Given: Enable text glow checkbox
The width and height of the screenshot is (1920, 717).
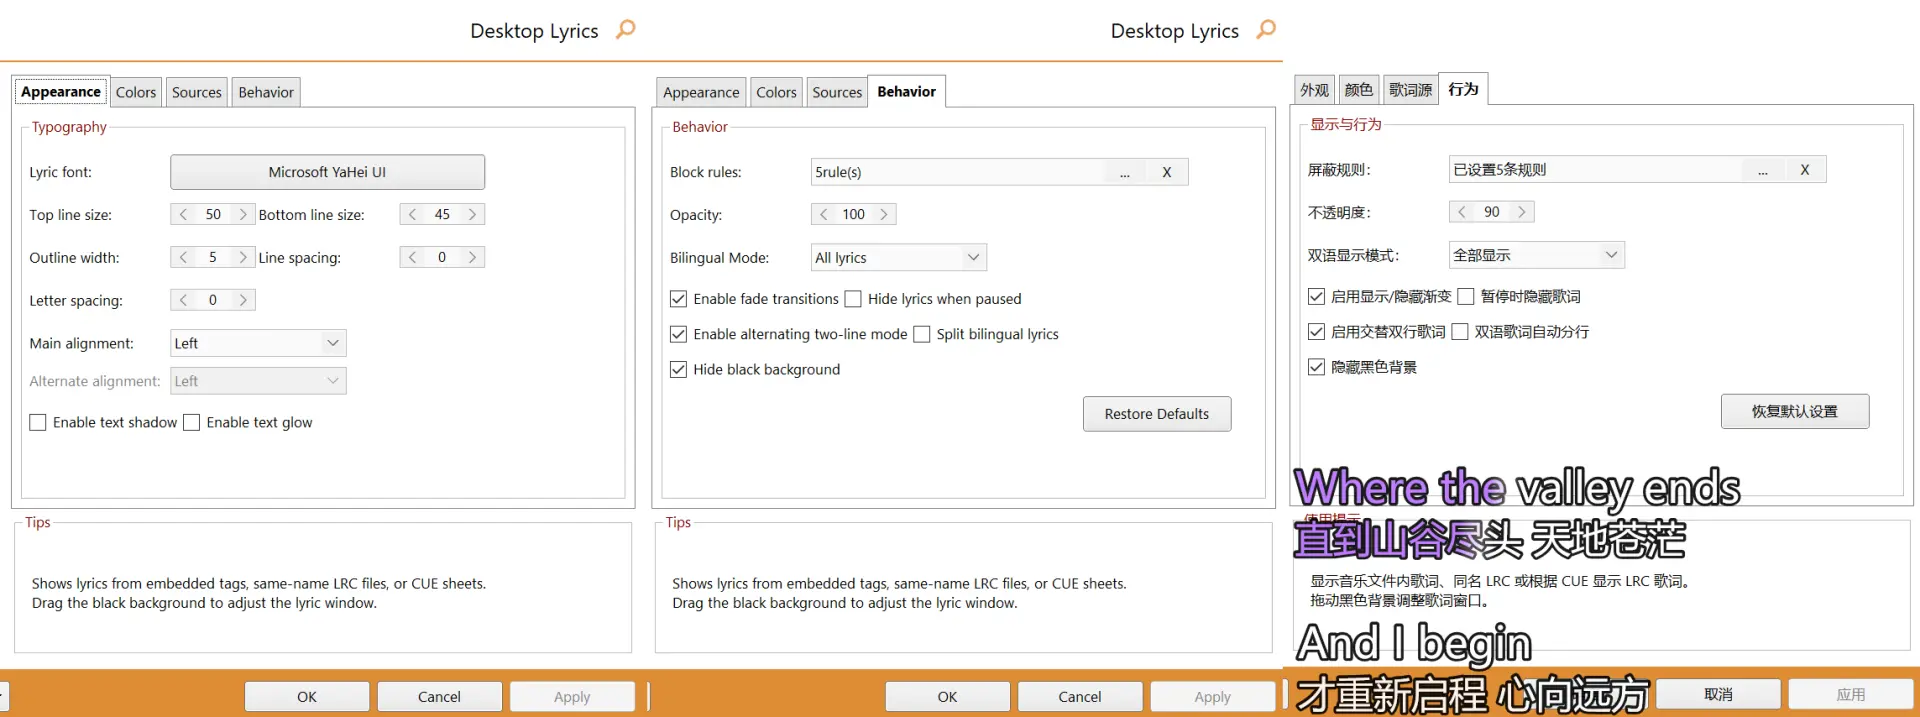Looking at the screenshot, I should pyautogui.click(x=192, y=423).
